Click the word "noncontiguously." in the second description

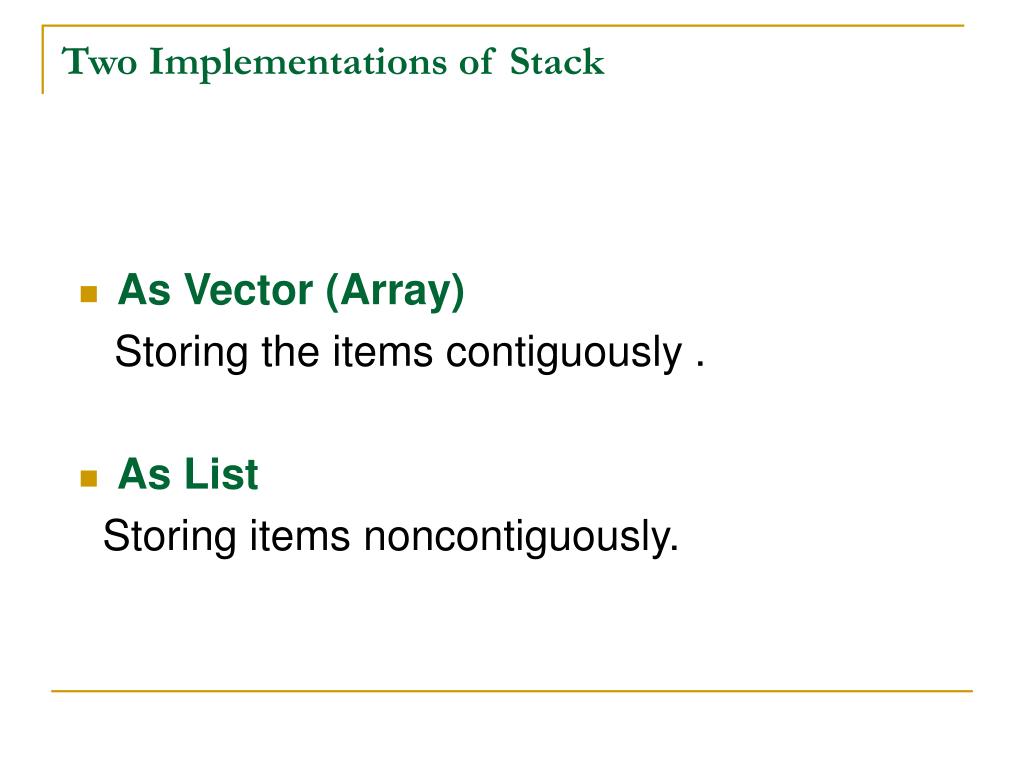coord(521,537)
